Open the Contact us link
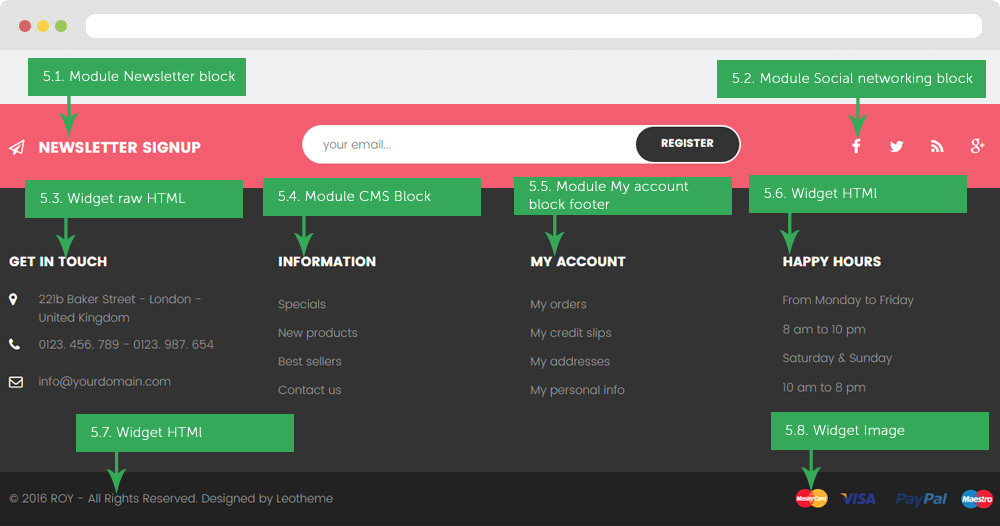This screenshot has height=526, width=1000. pos(309,390)
